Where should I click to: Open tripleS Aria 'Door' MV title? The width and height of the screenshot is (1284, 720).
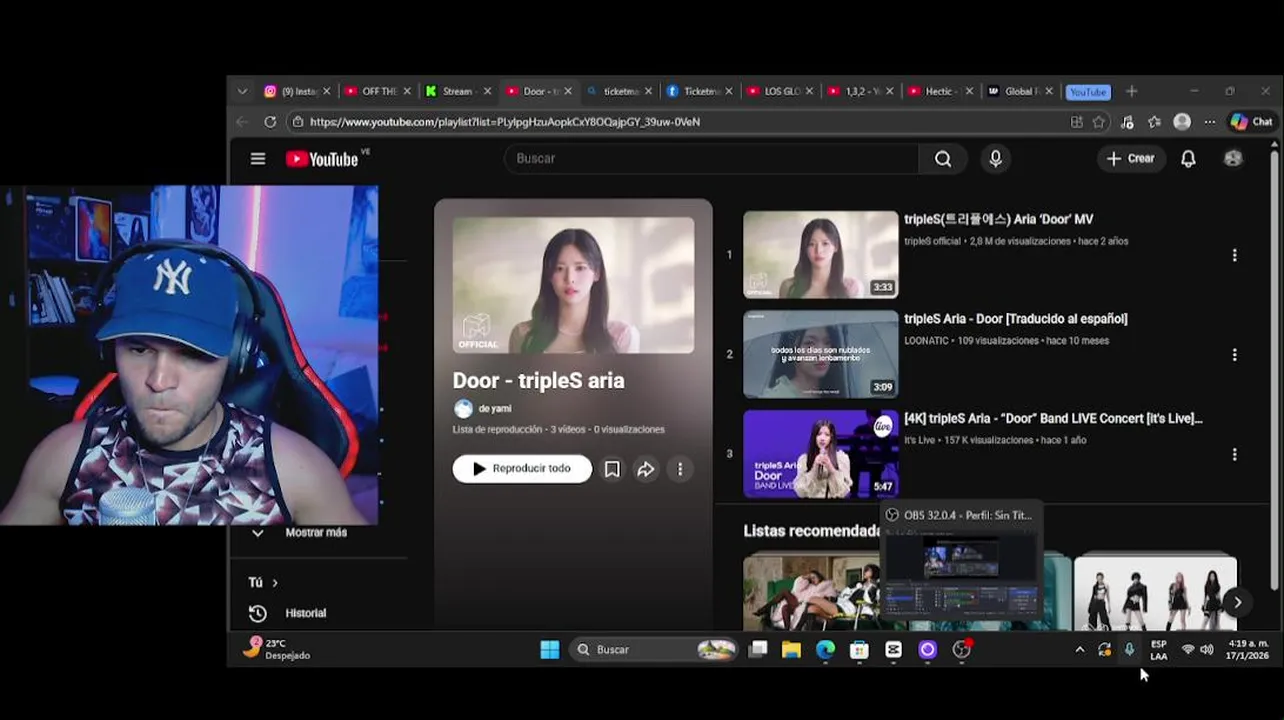pyautogui.click(x=998, y=219)
